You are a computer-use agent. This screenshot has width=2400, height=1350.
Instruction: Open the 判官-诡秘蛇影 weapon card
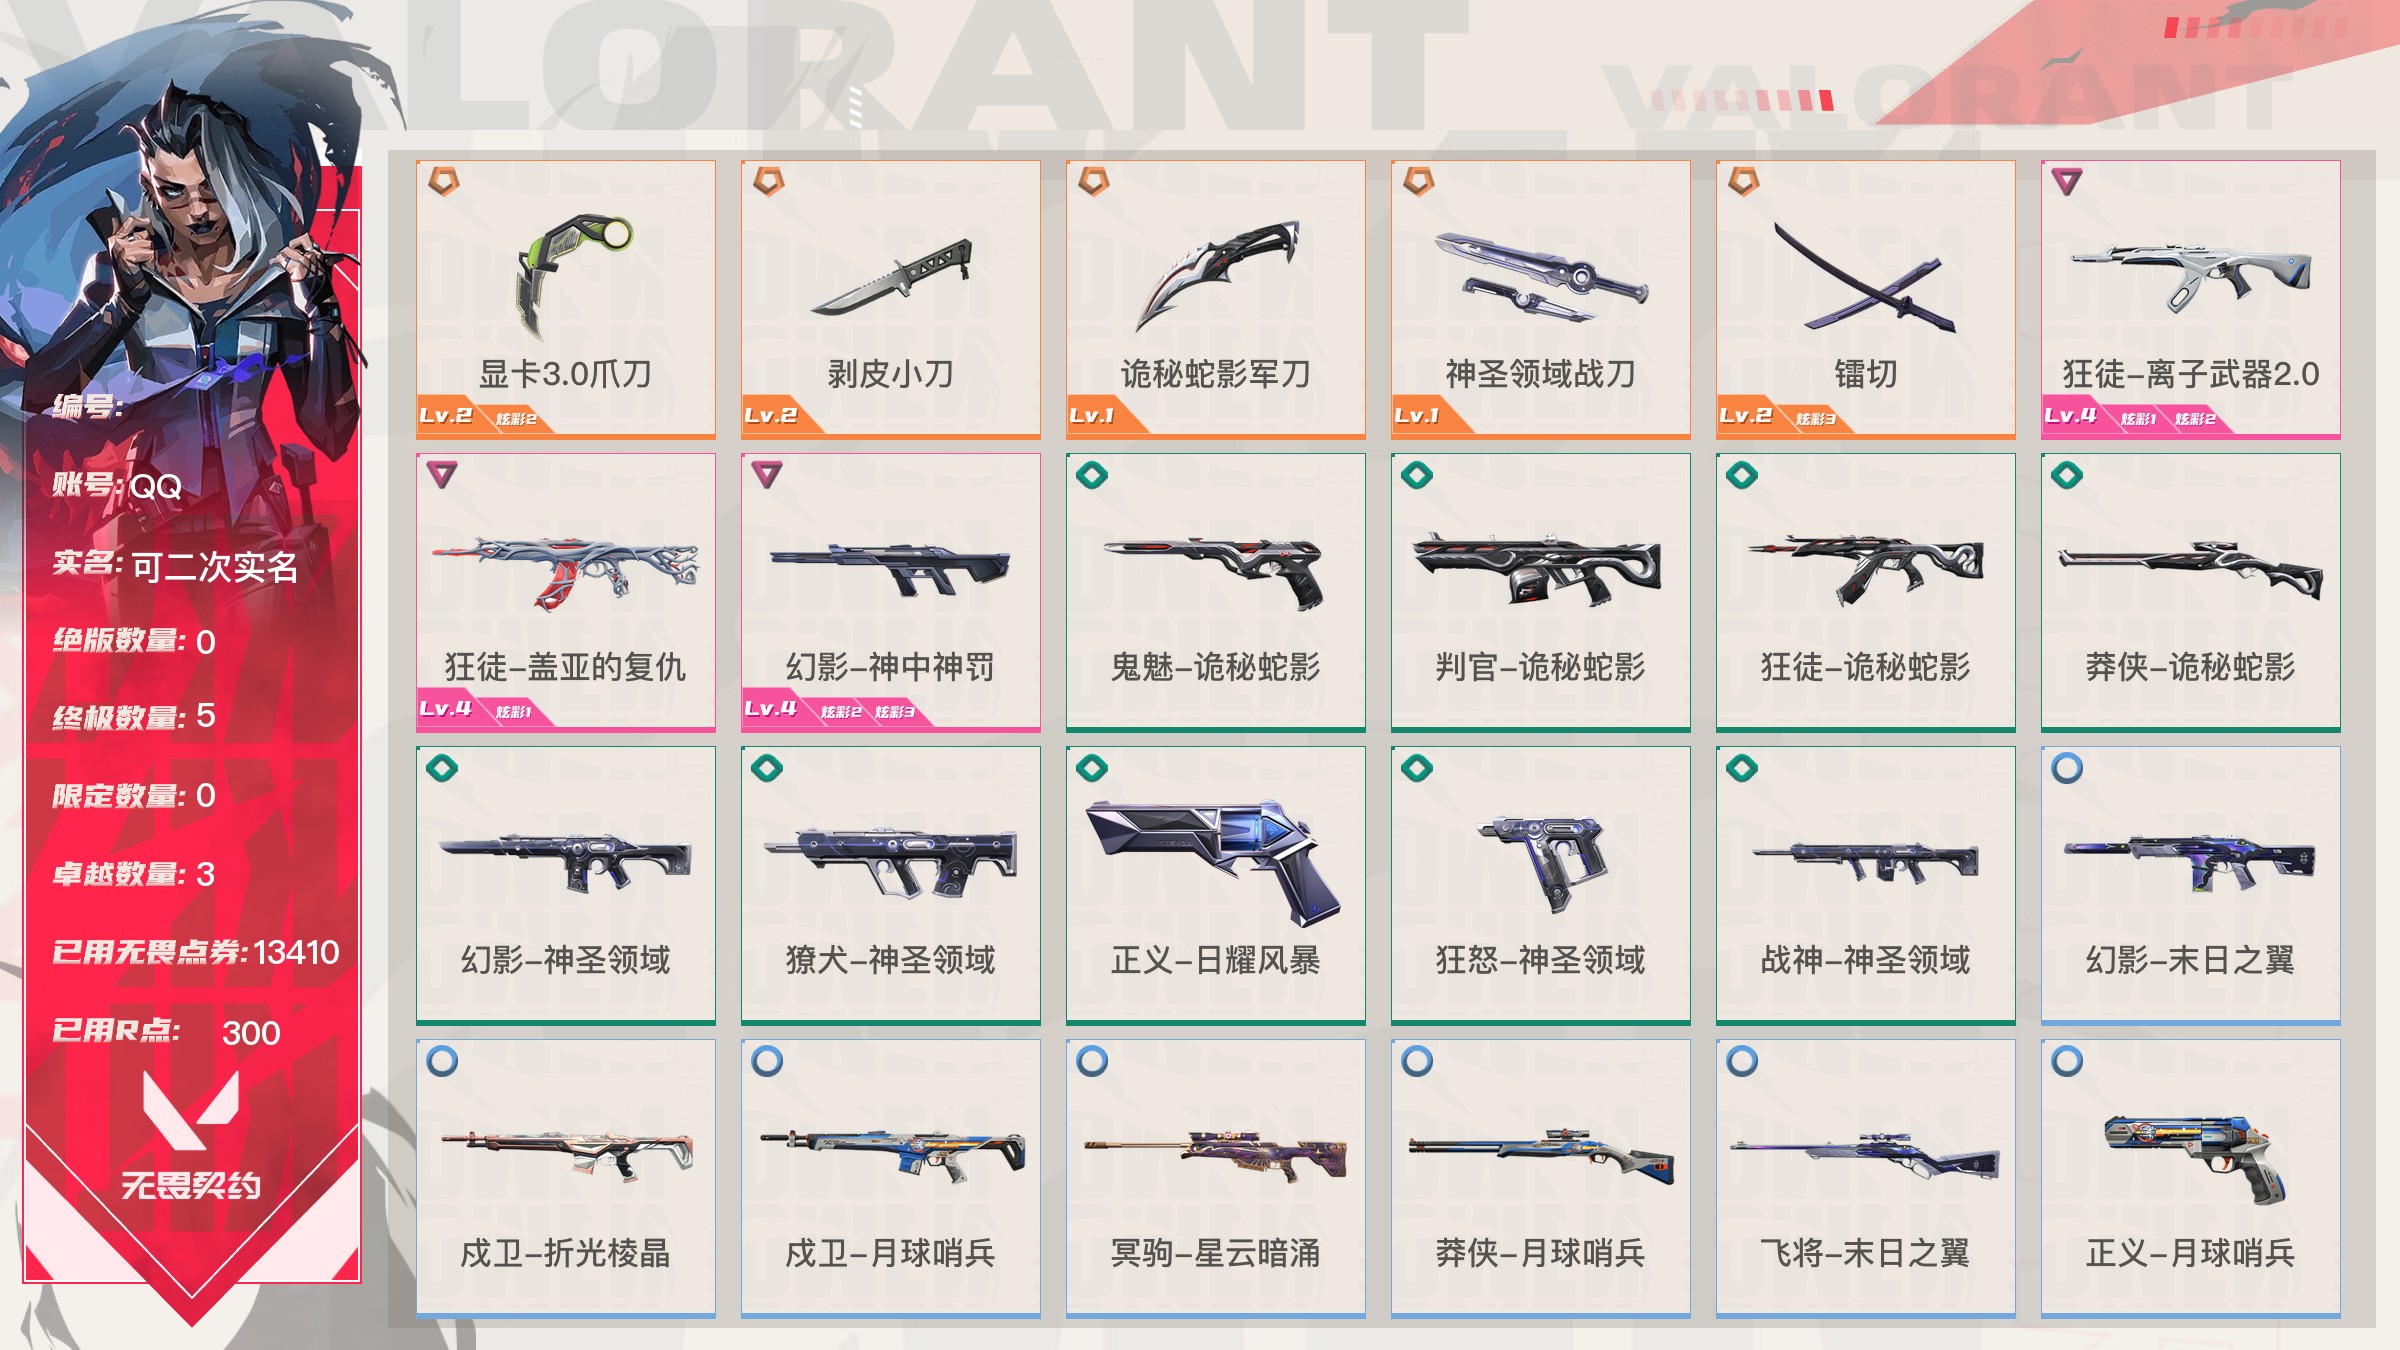point(1541,593)
